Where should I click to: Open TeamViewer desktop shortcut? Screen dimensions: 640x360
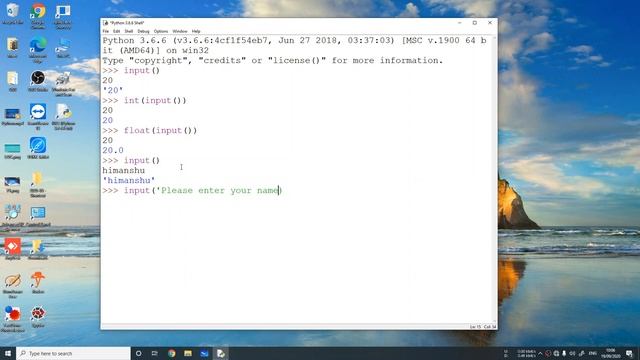38,116
